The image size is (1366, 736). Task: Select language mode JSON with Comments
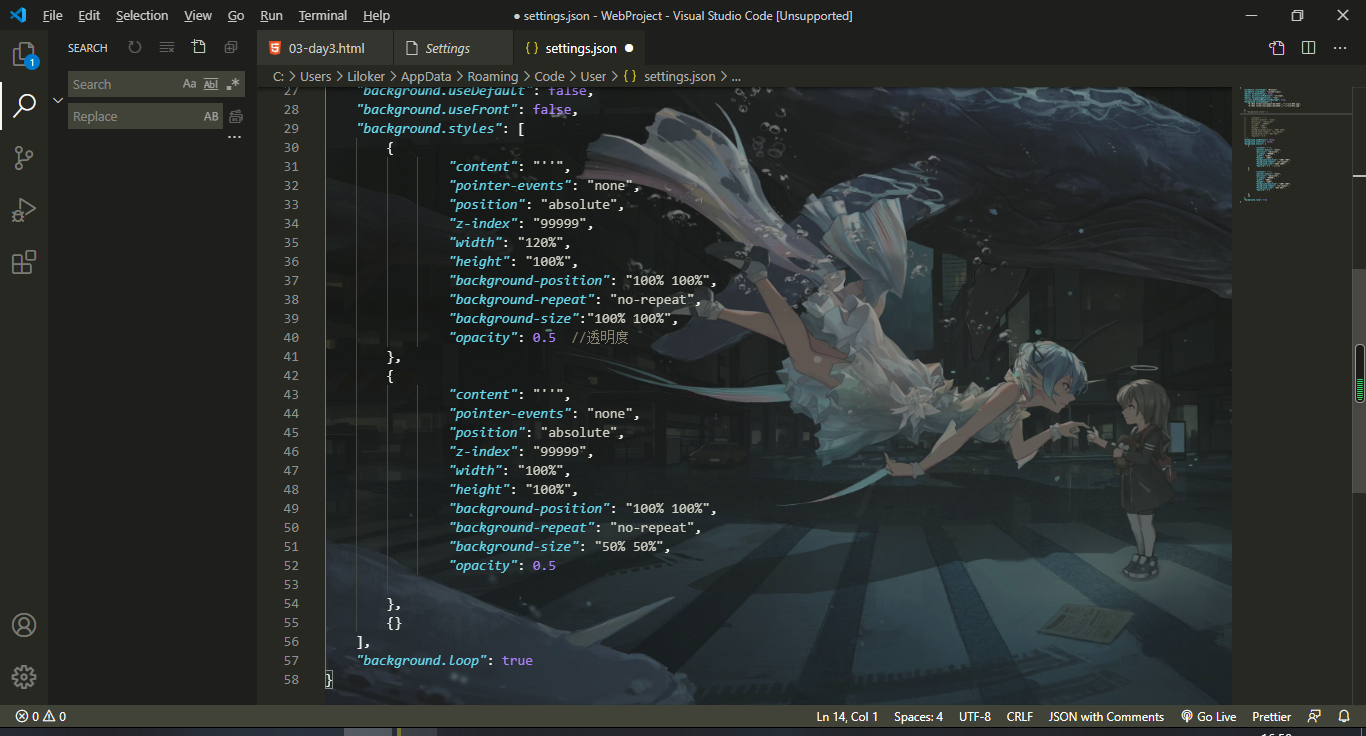[x=1106, y=717]
